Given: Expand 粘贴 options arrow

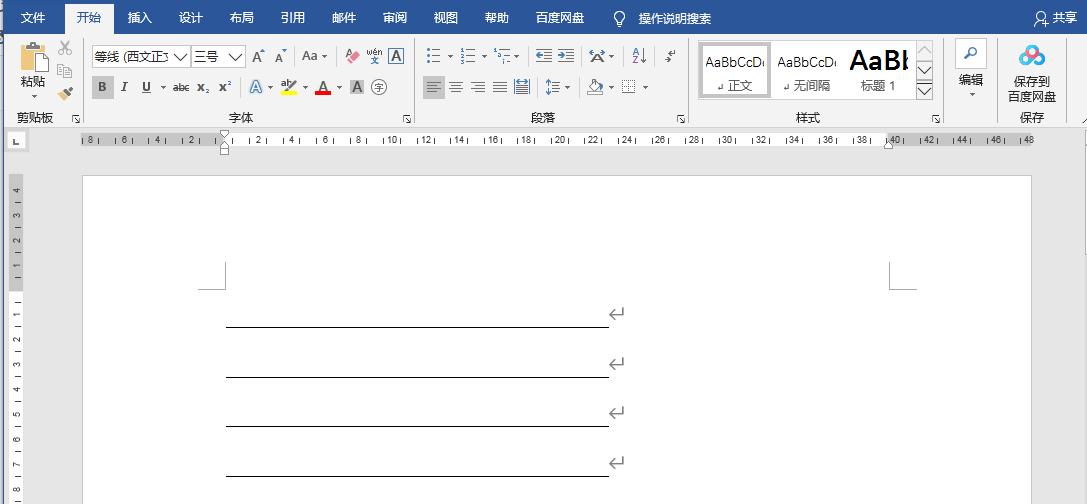Looking at the screenshot, I should tap(33, 96).
